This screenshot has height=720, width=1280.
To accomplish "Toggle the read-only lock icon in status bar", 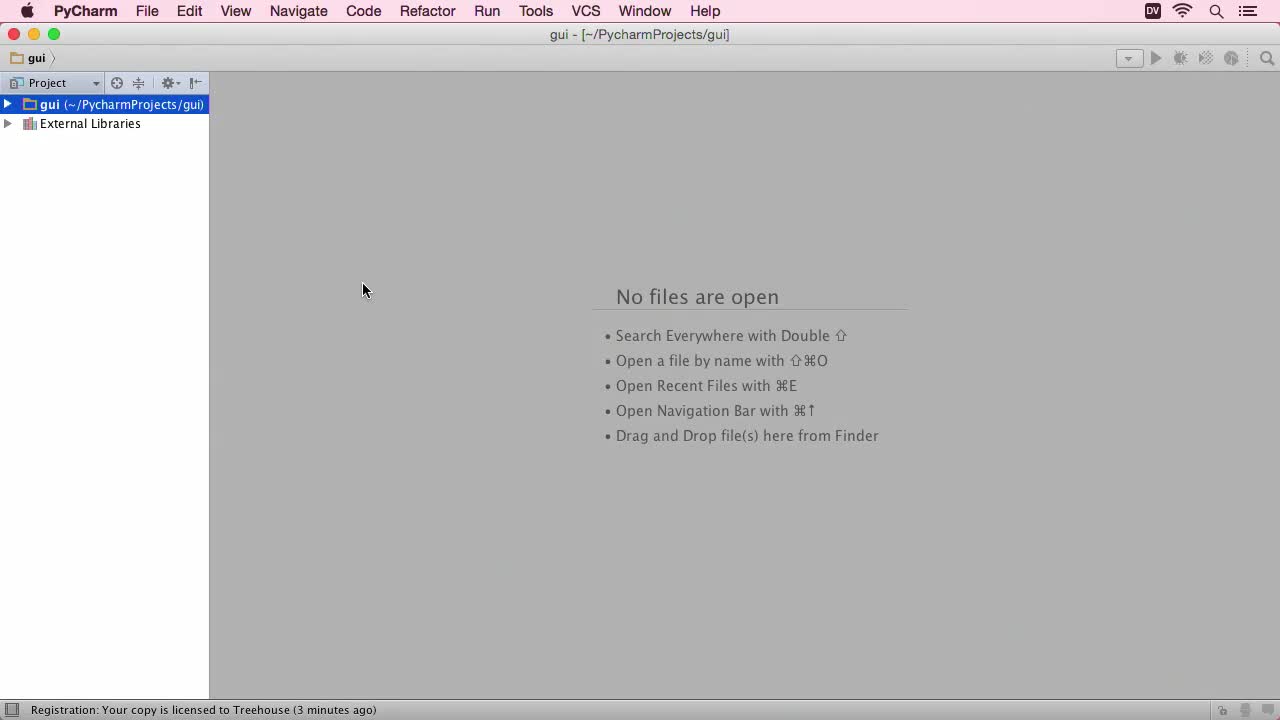I will [x=1222, y=710].
